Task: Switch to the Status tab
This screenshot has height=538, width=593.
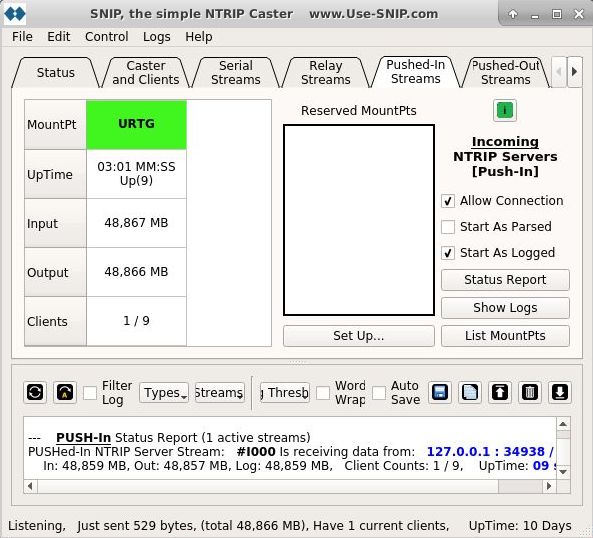Action: [56, 73]
